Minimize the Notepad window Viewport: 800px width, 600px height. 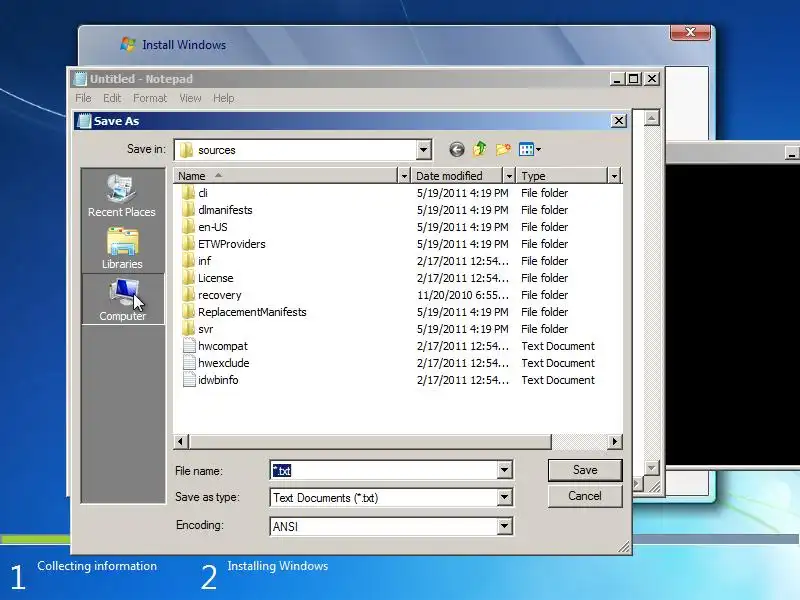pyautogui.click(x=617, y=79)
